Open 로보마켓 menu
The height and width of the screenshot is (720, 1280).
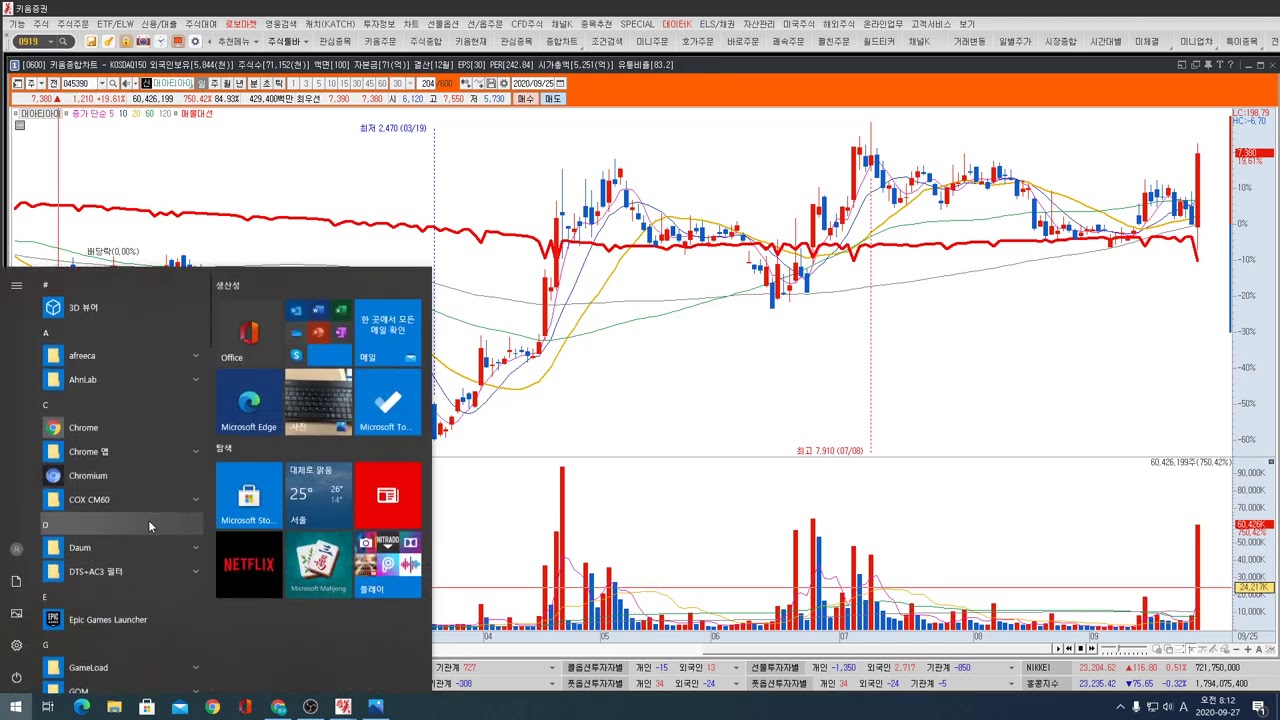[x=241, y=24]
